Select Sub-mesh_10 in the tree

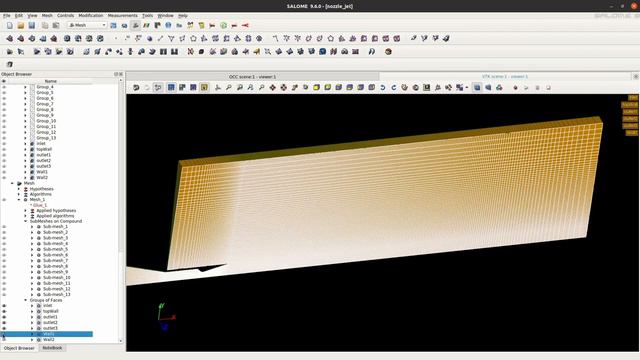[57, 278]
